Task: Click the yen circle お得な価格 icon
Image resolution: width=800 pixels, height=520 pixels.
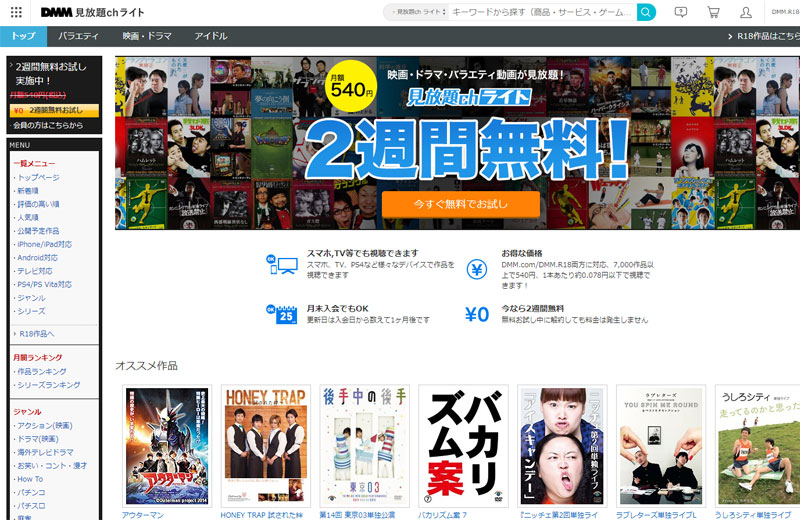Action: coord(477,269)
